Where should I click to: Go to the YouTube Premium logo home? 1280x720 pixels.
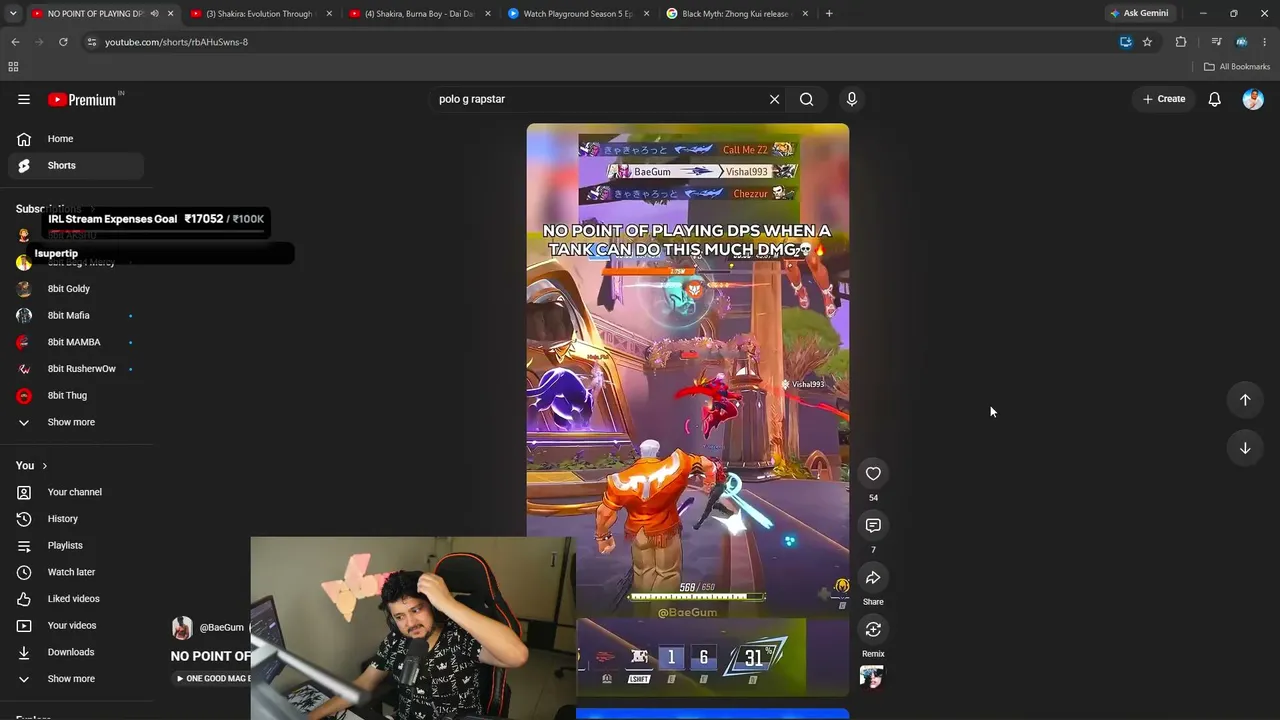(84, 99)
